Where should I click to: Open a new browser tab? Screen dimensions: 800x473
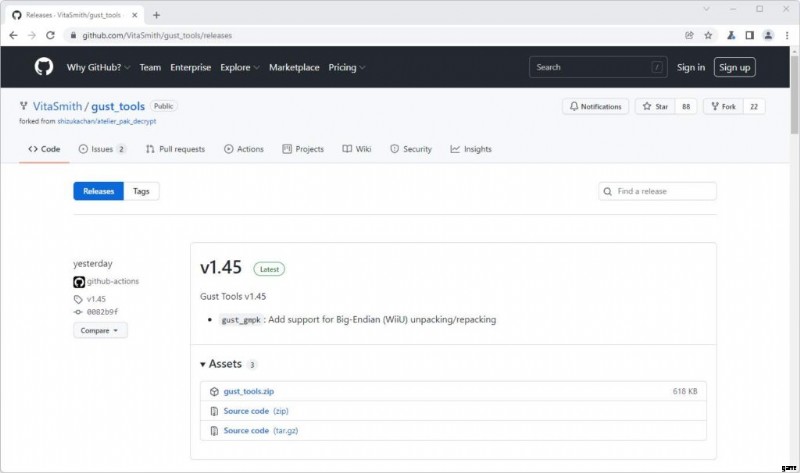pos(156,15)
